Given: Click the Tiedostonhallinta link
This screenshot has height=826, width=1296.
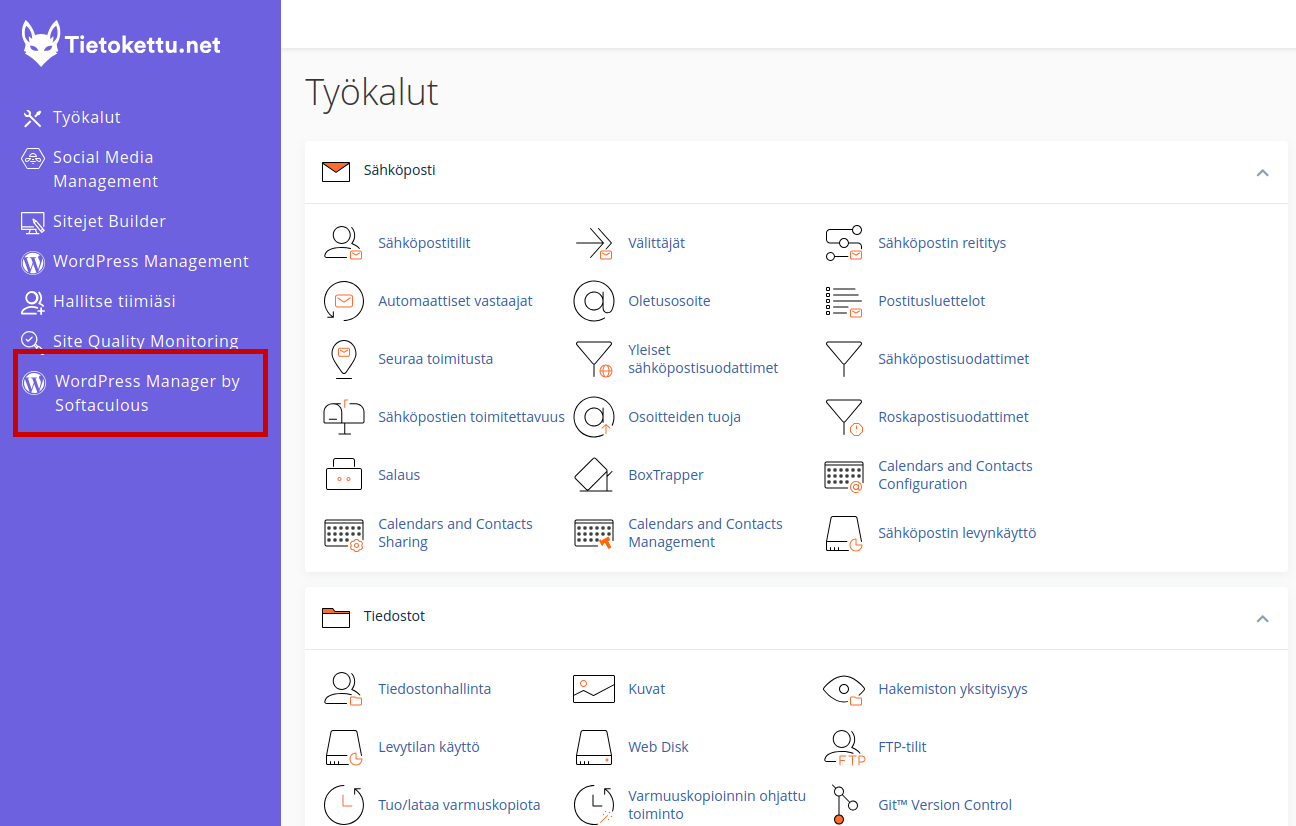Looking at the screenshot, I should [x=434, y=689].
